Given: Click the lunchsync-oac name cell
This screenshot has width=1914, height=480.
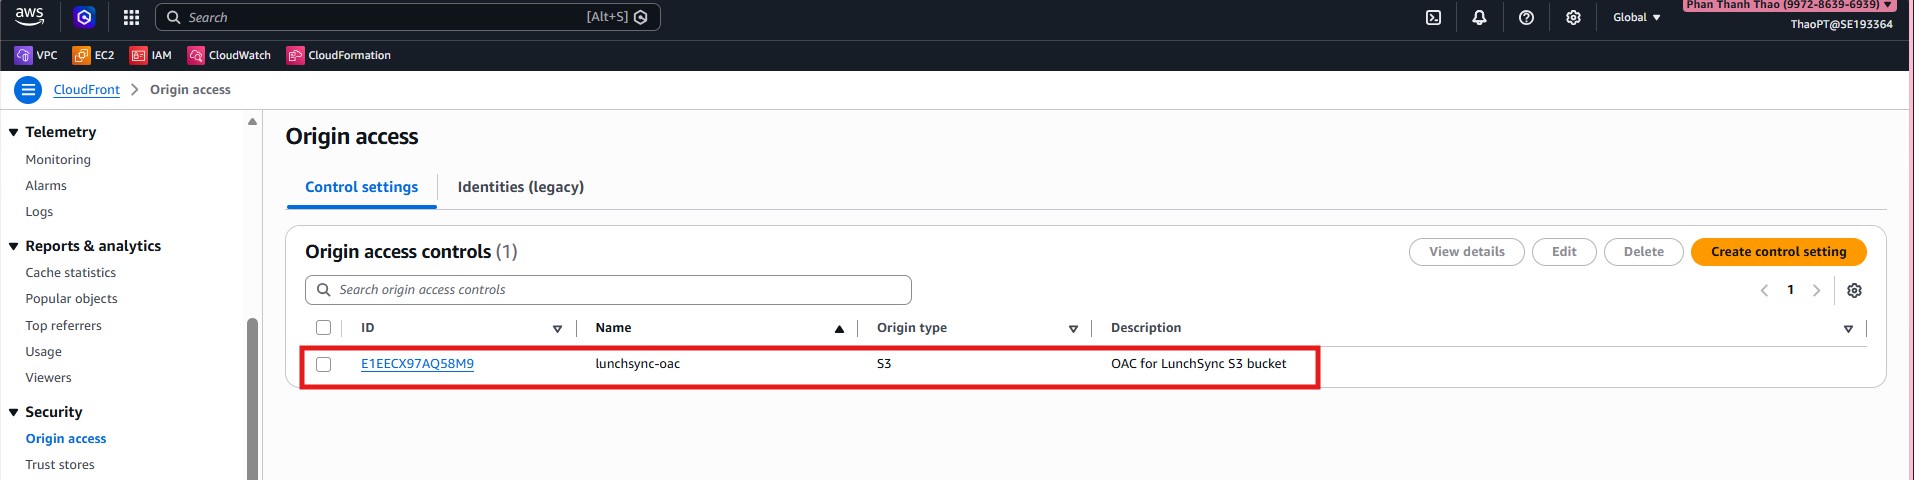Looking at the screenshot, I should point(637,364).
